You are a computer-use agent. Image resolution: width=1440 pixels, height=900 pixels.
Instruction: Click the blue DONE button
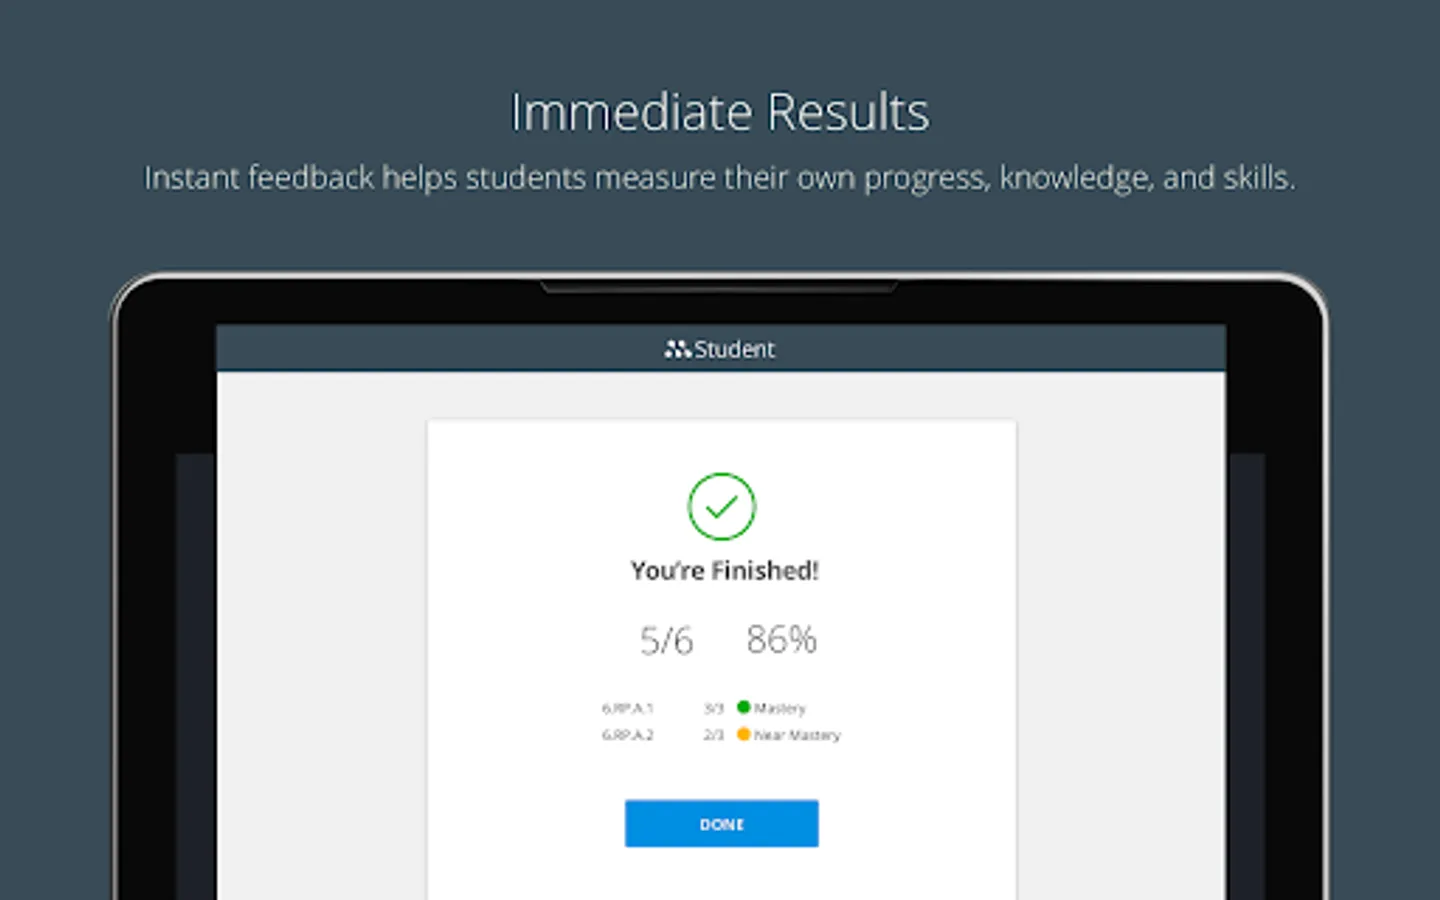point(721,823)
